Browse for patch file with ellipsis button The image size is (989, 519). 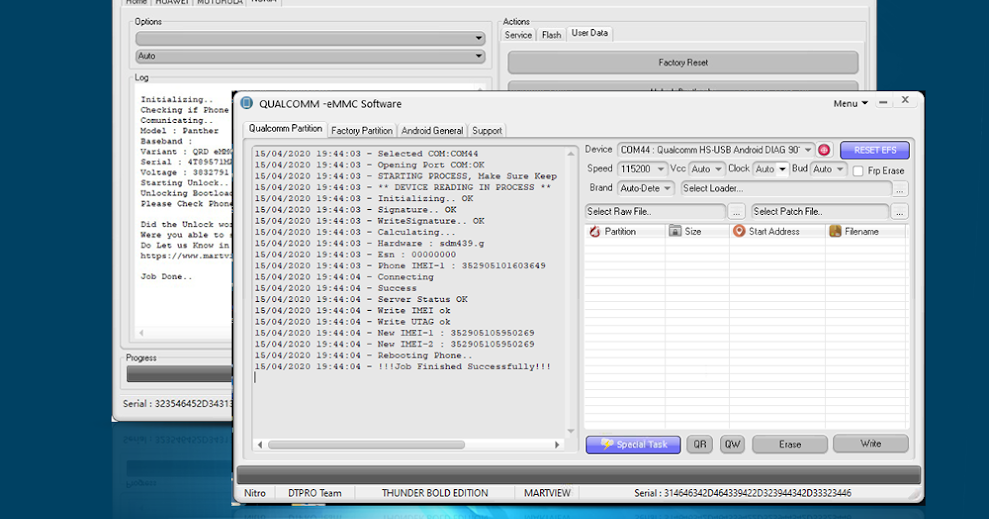pos(900,212)
